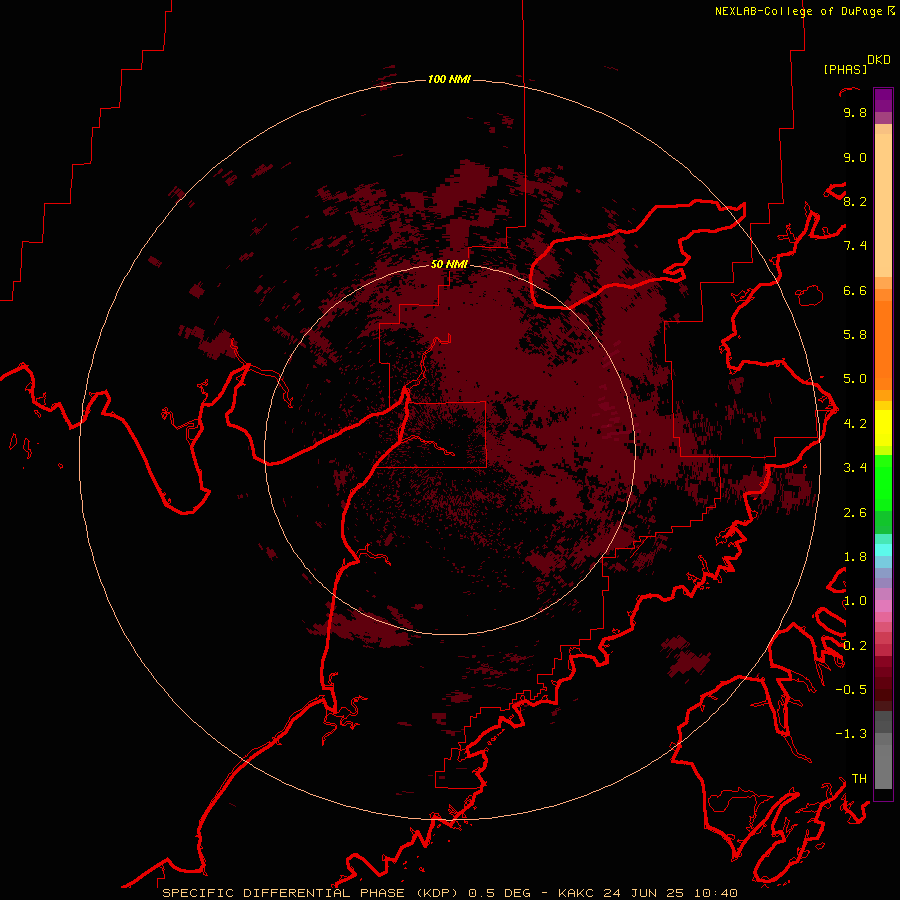Click the [PHAS] legend unit label
Viewport: 900px width, 900px height.
[845, 69]
